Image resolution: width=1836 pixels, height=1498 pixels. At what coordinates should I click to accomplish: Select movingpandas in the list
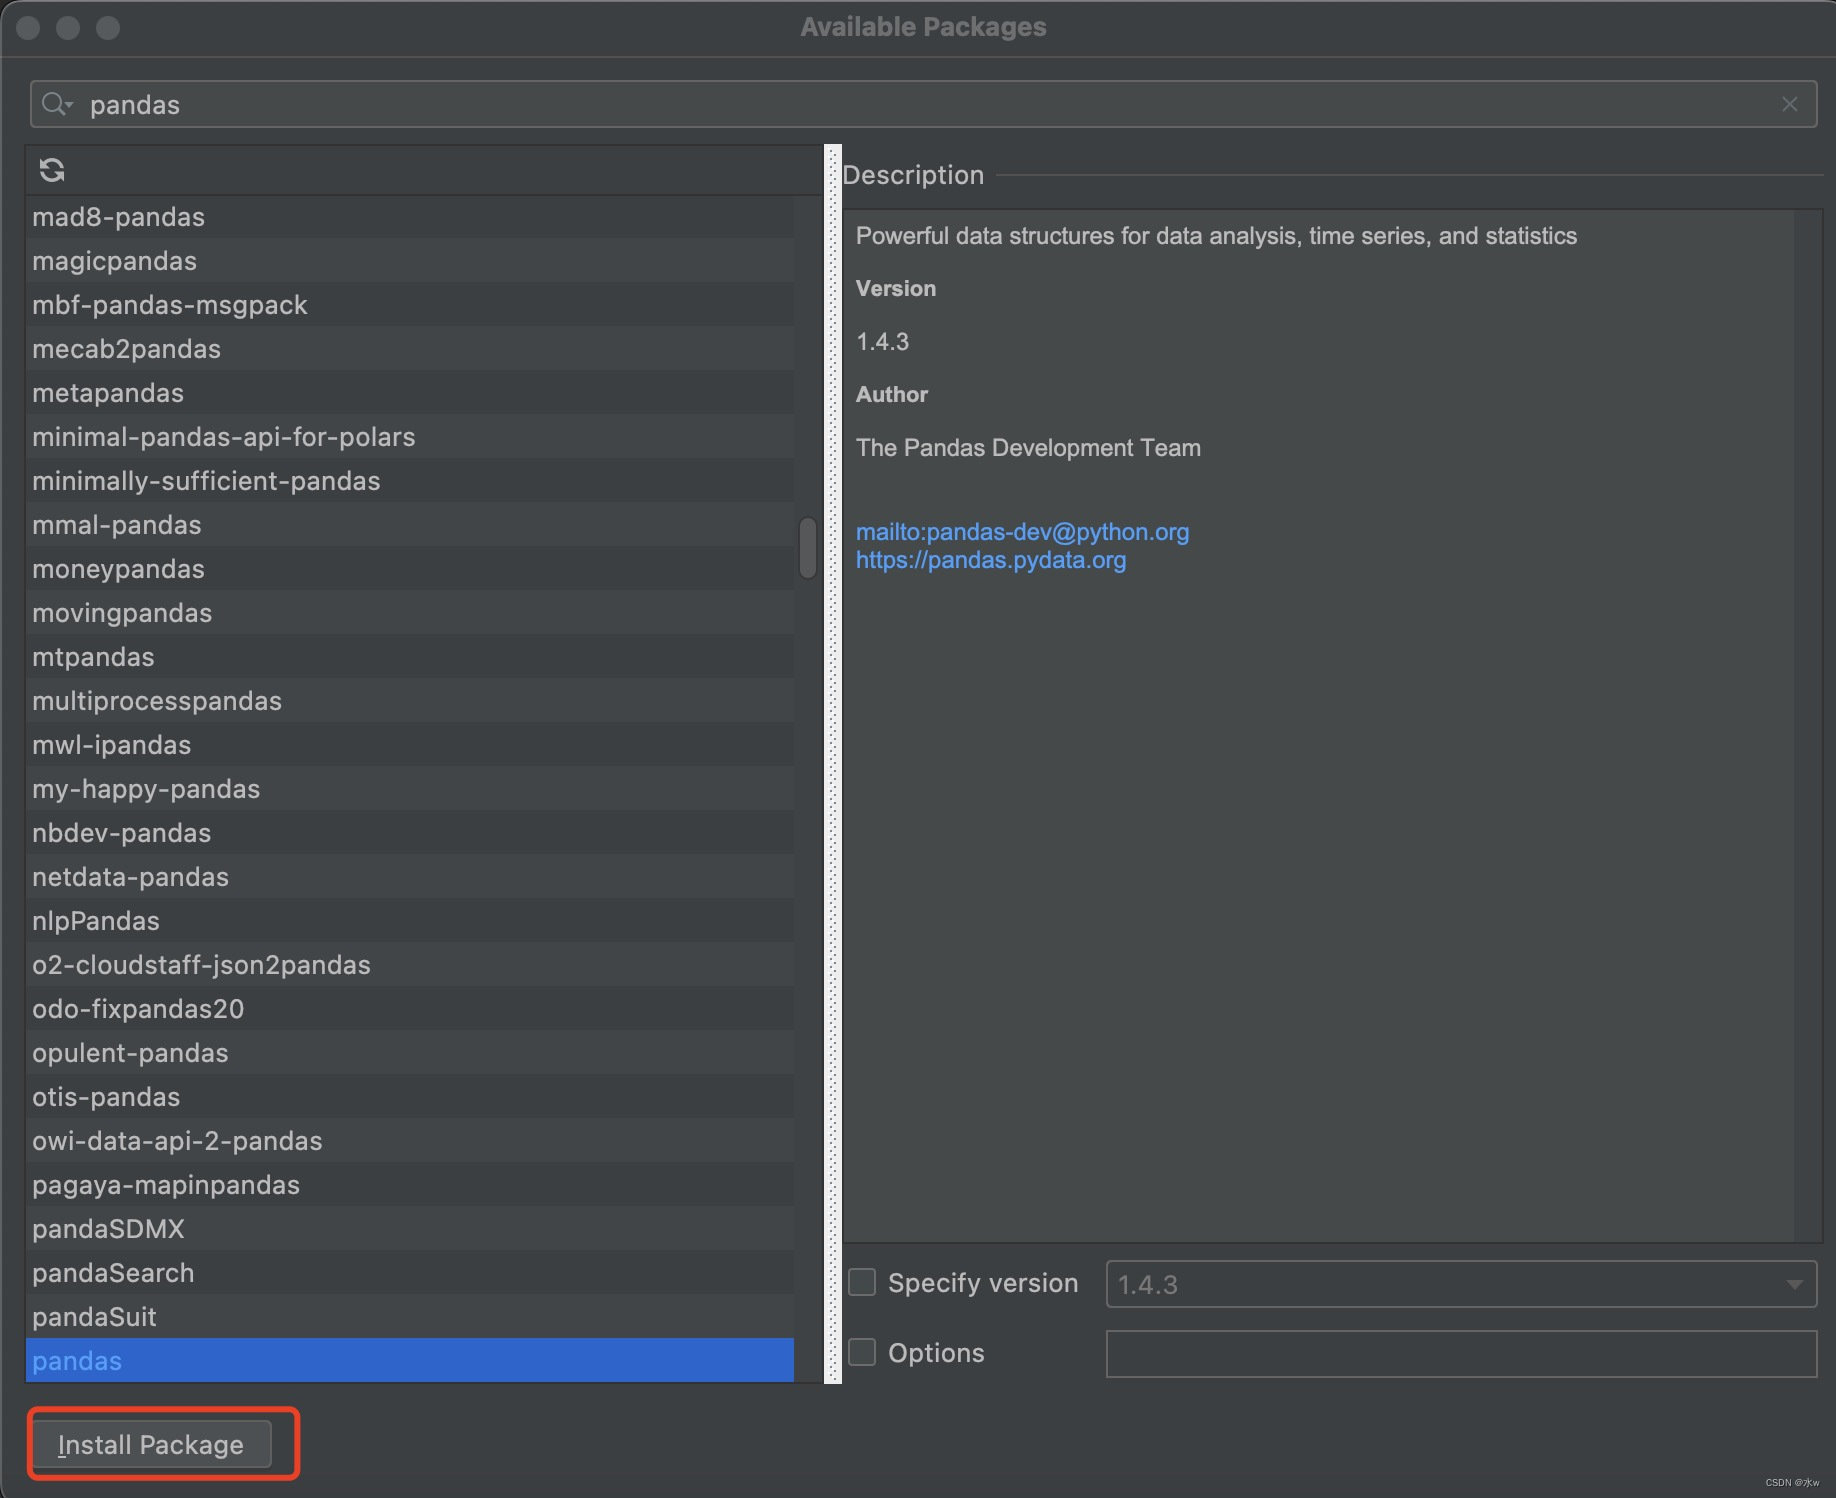410,613
